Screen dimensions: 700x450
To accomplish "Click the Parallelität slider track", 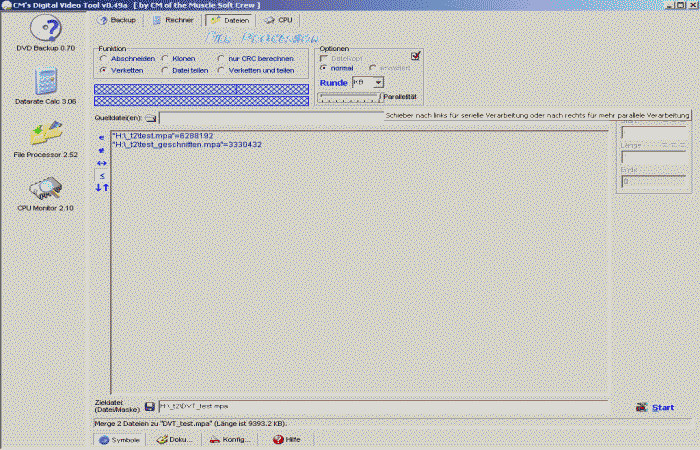I will [347, 97].
